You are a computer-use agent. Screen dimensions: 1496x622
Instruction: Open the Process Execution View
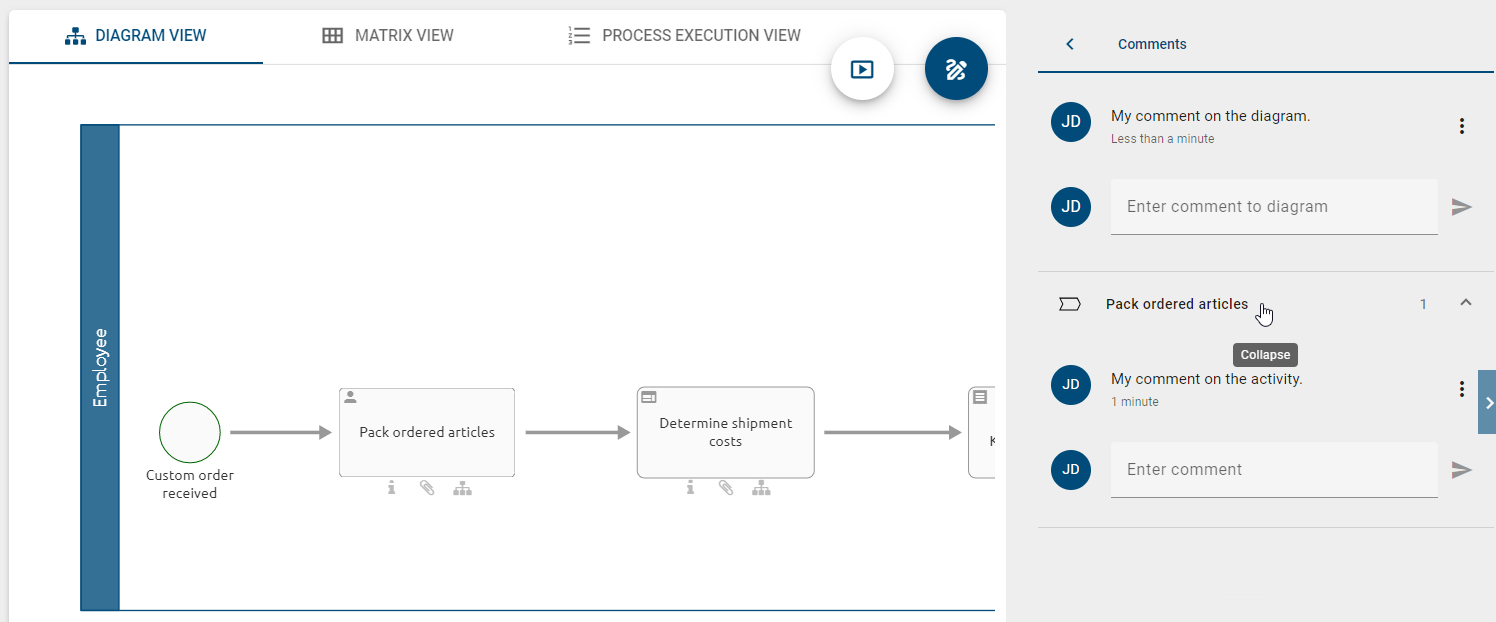(x=684, y=35)
